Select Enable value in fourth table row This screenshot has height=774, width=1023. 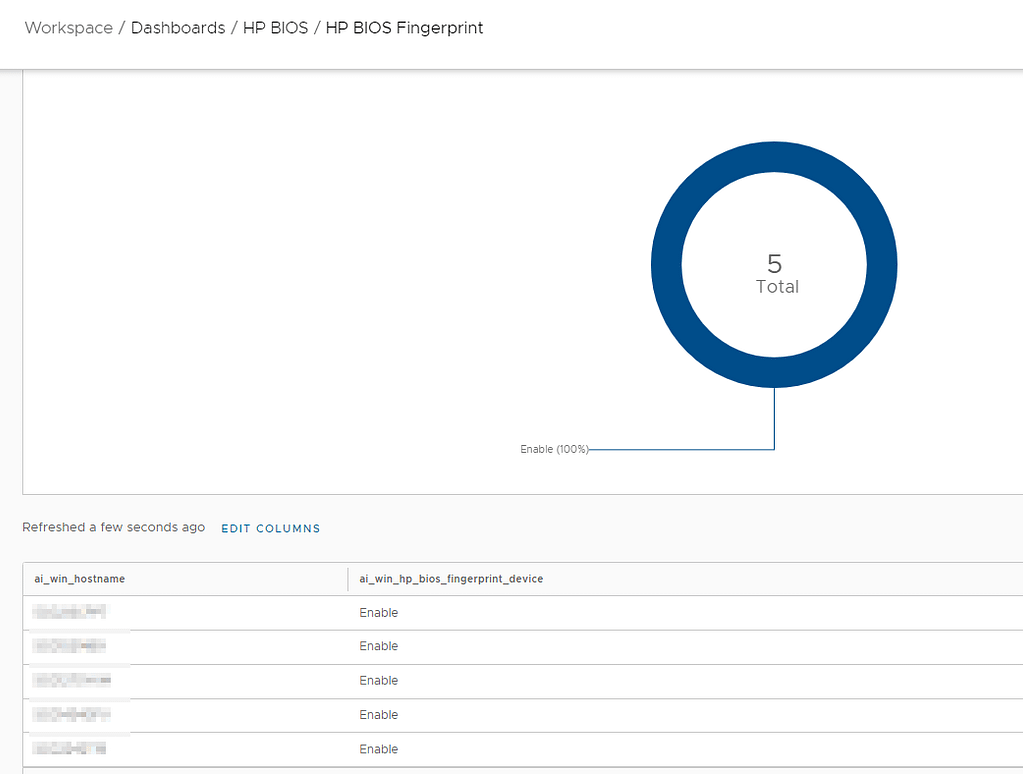tap(378, 715)
